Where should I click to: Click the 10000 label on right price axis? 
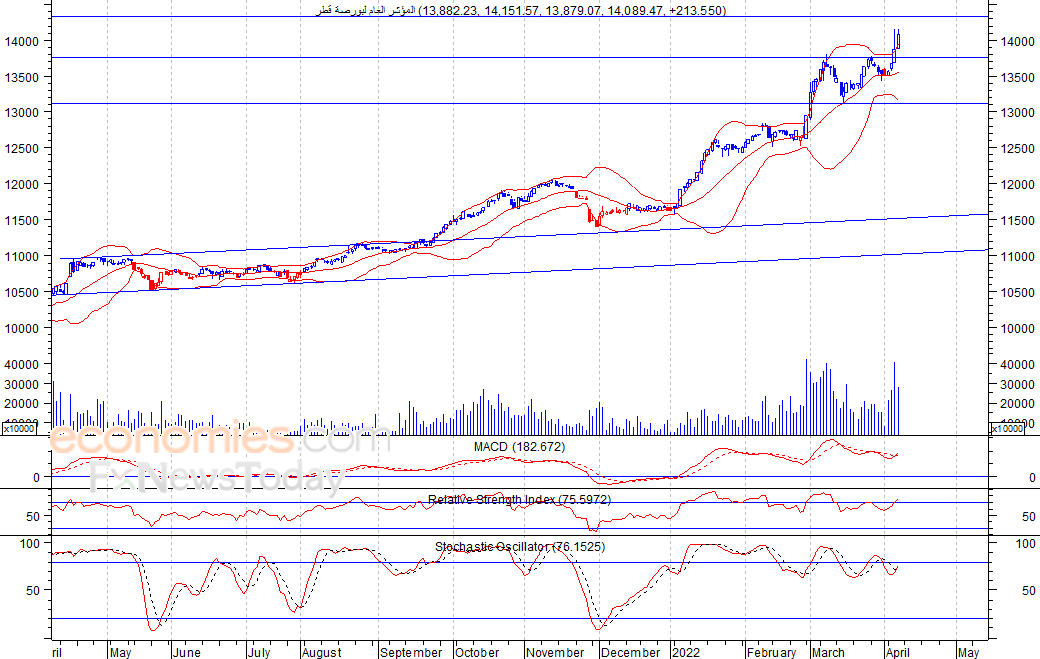[1017, 328]
